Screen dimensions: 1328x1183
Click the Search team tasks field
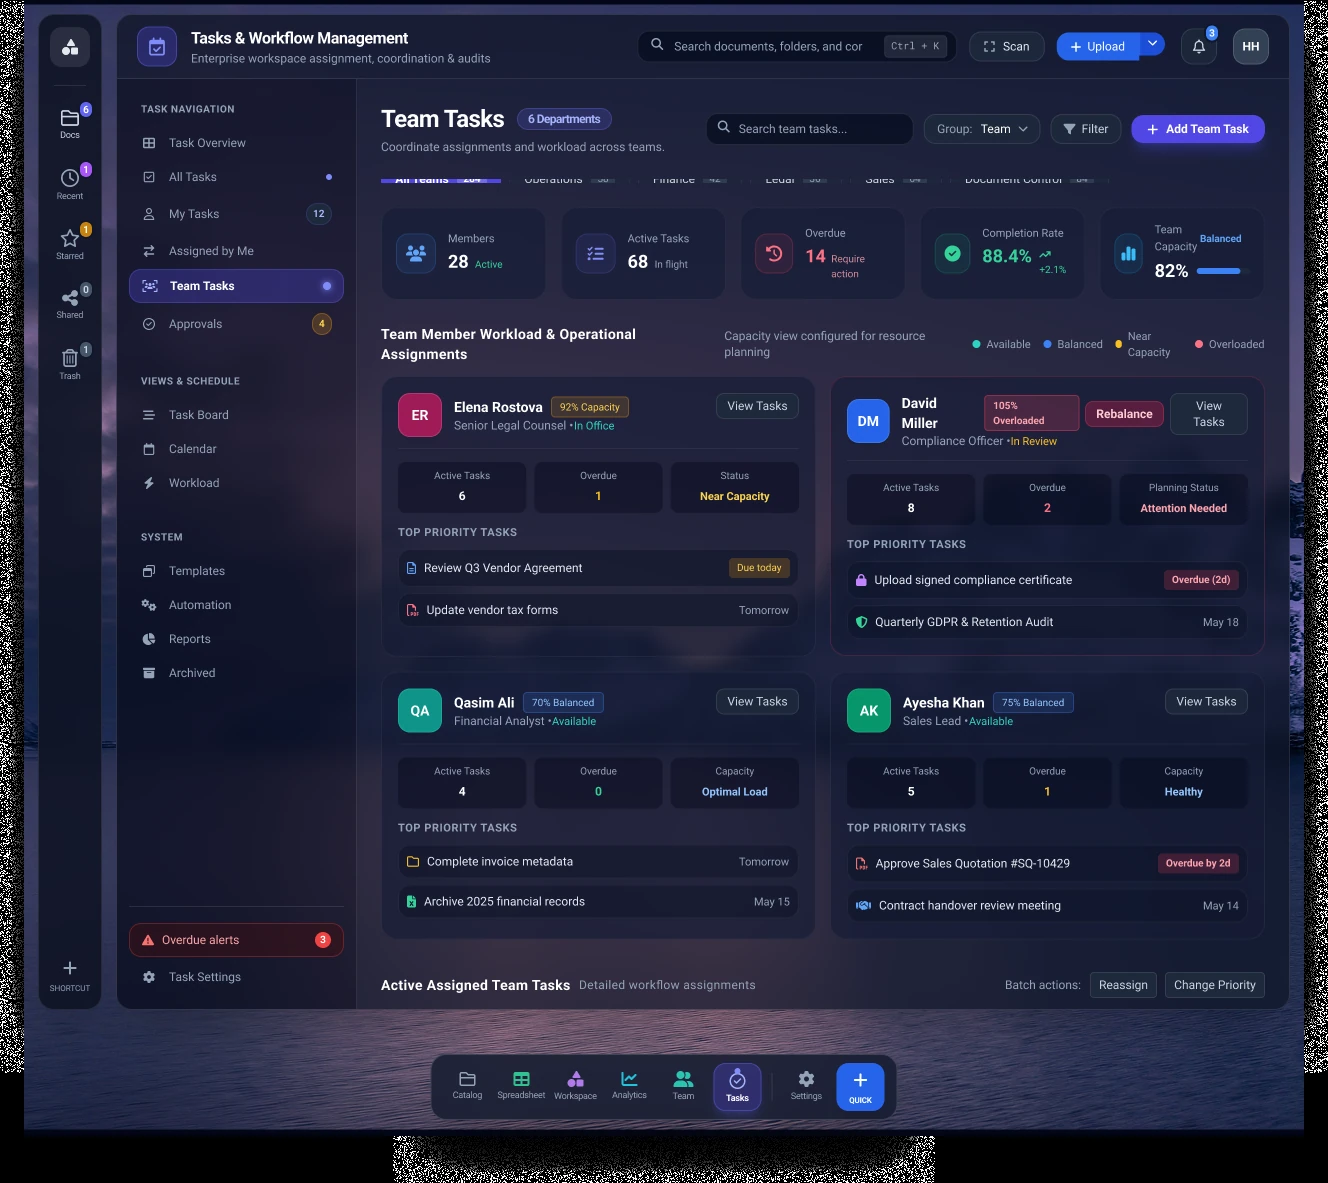pyautogui.click(x=810, y=129)
